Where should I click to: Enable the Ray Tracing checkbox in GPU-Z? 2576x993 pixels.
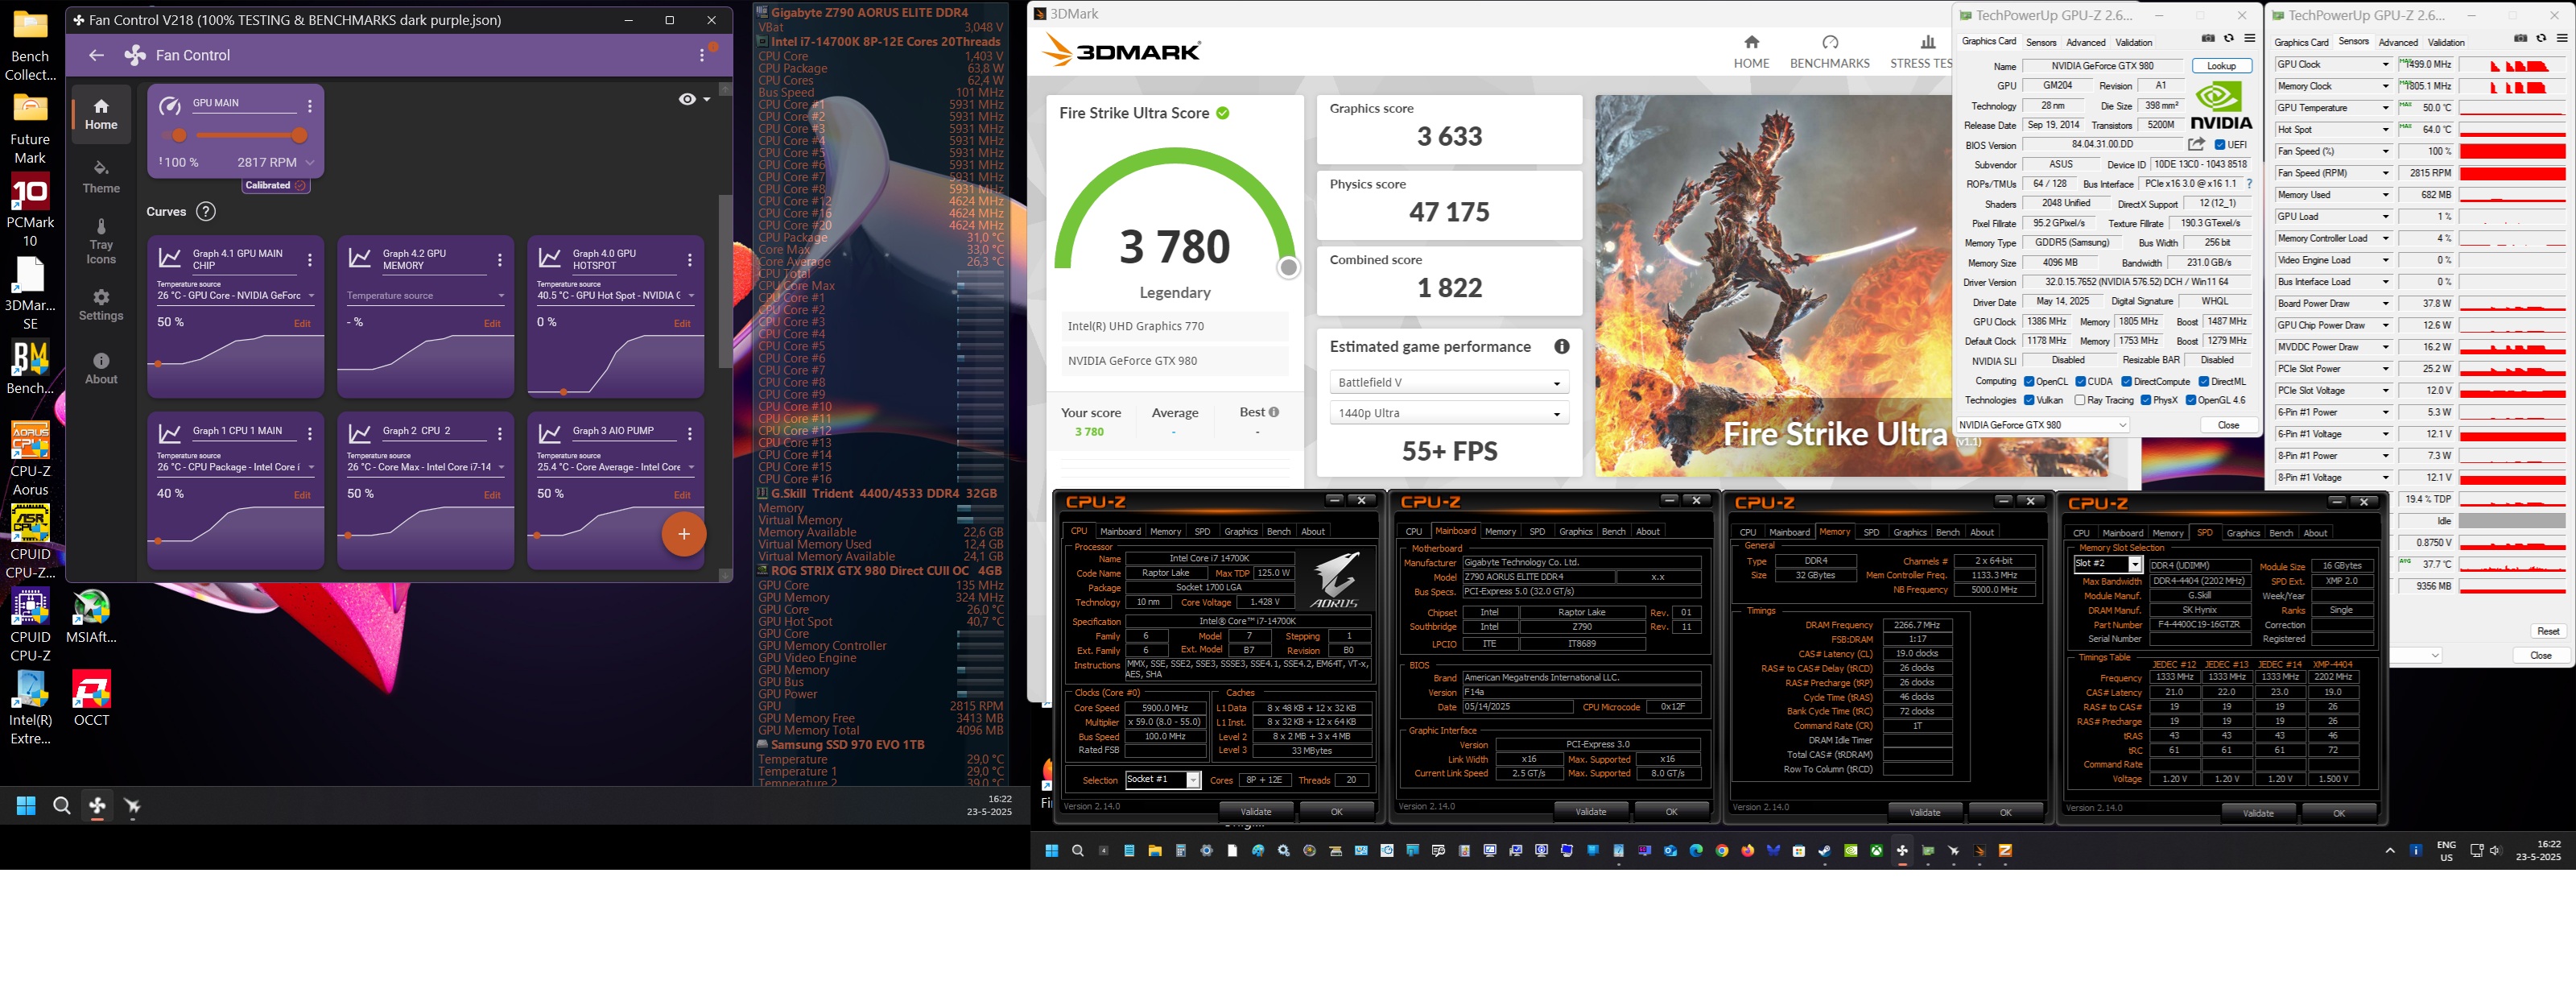coord(2080,400)
